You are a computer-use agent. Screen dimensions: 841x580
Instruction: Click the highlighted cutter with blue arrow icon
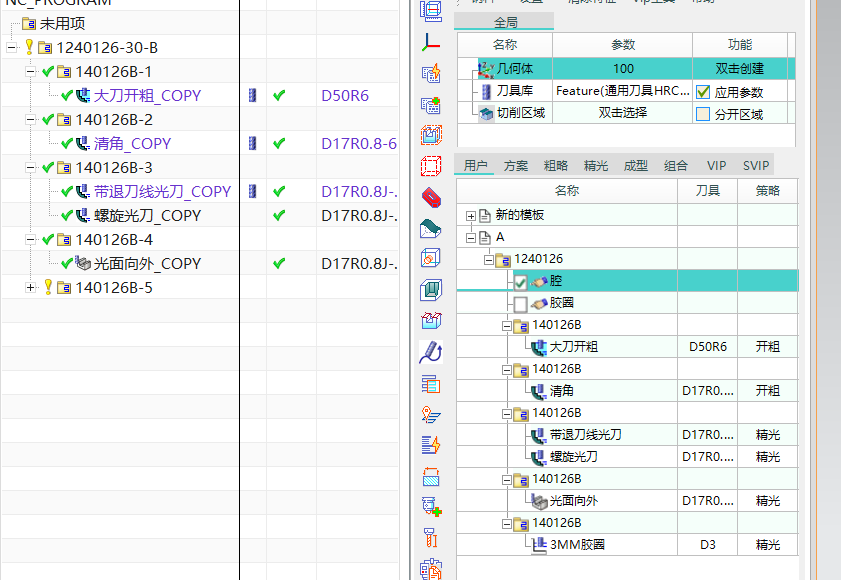431,352
